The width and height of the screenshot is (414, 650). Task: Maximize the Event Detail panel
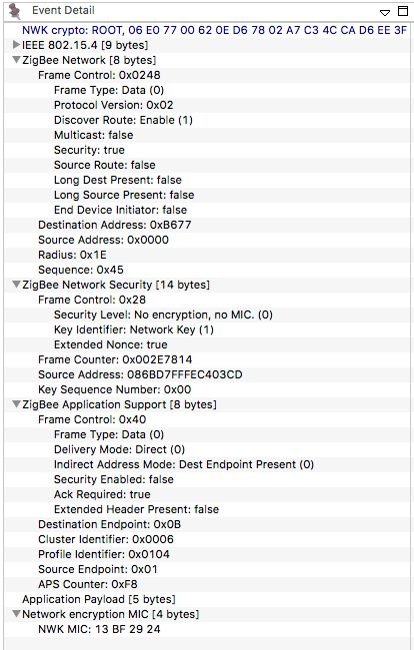403,11
